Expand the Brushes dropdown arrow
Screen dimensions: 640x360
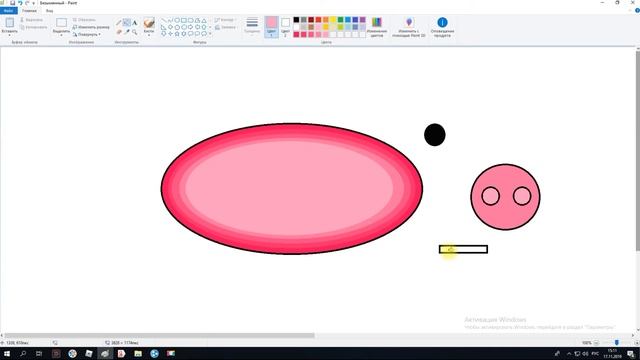tap(149, 36)
